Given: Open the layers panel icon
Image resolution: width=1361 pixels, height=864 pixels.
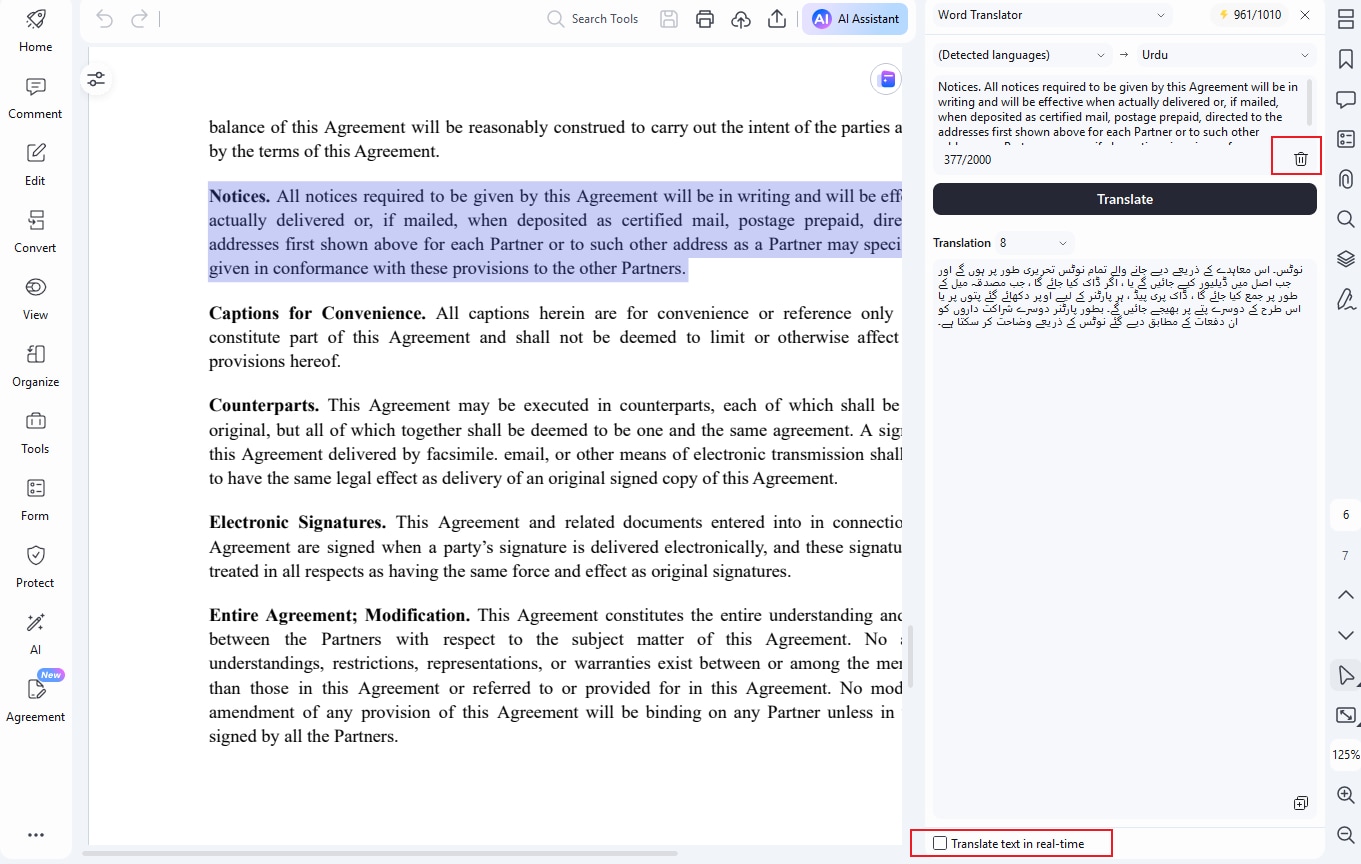Looking at the screenshot, I should [1346, 258].
